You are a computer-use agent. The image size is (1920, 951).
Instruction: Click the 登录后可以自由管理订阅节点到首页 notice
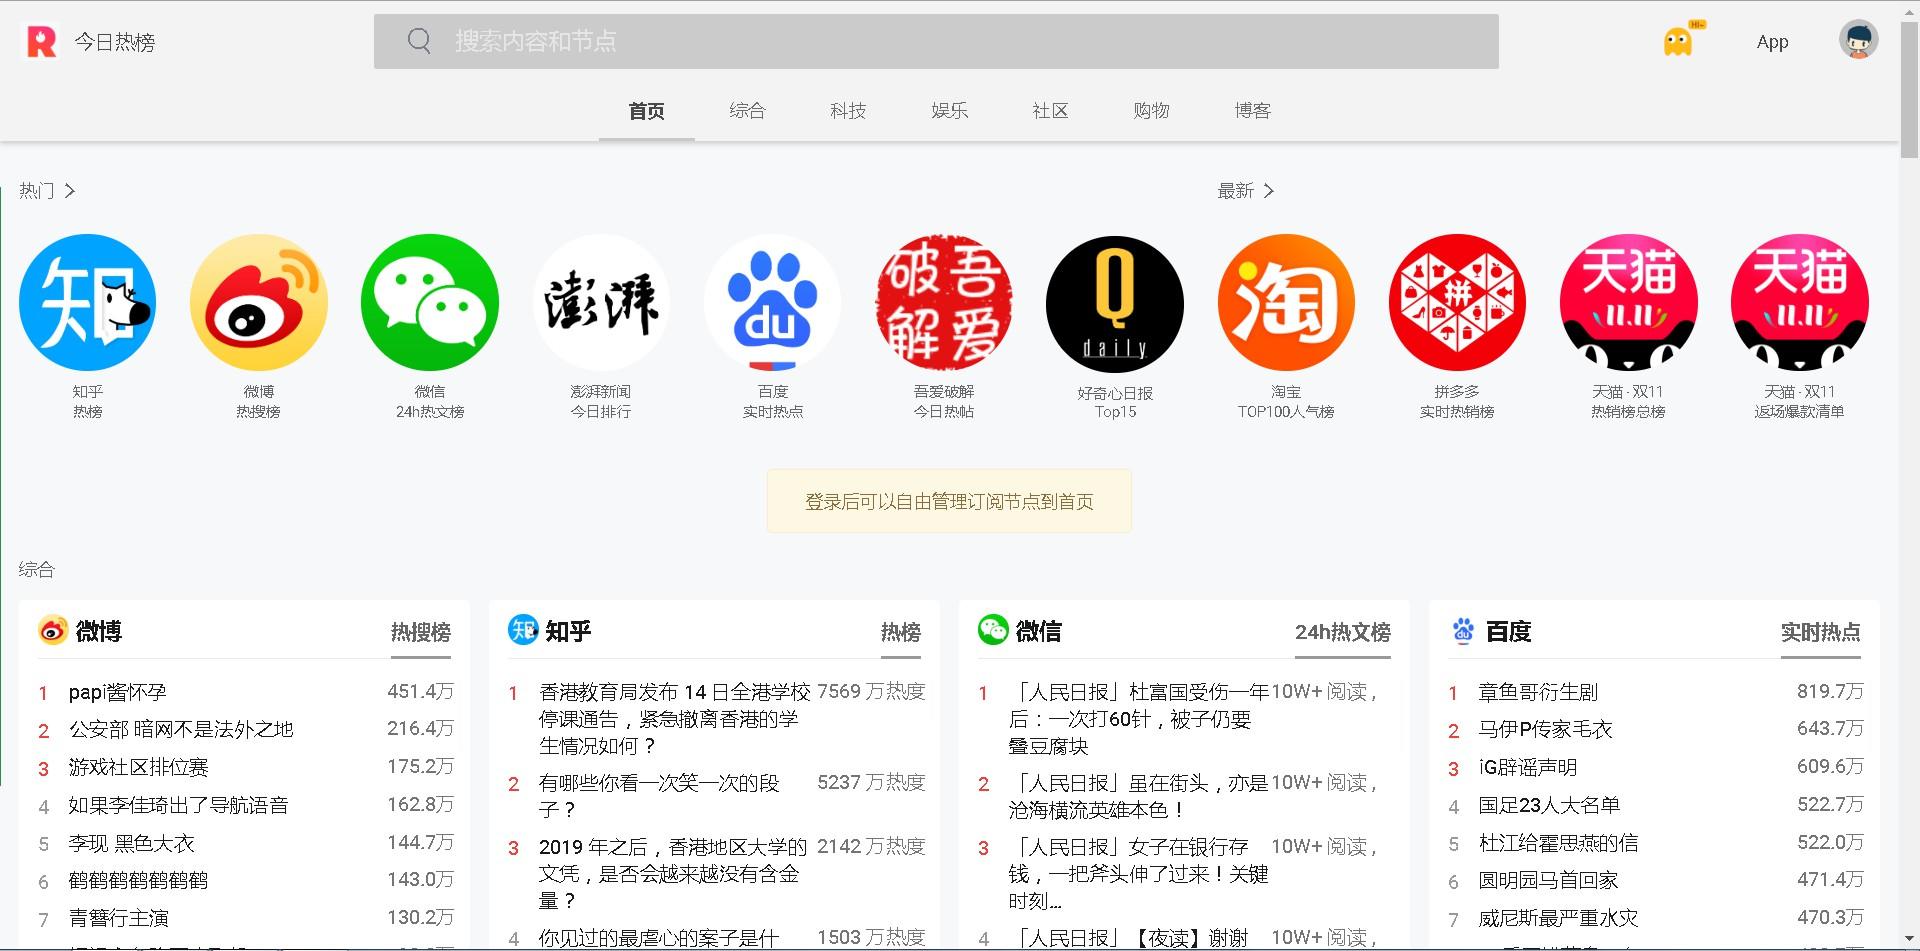pyautogui.click(x=949, y=501)
